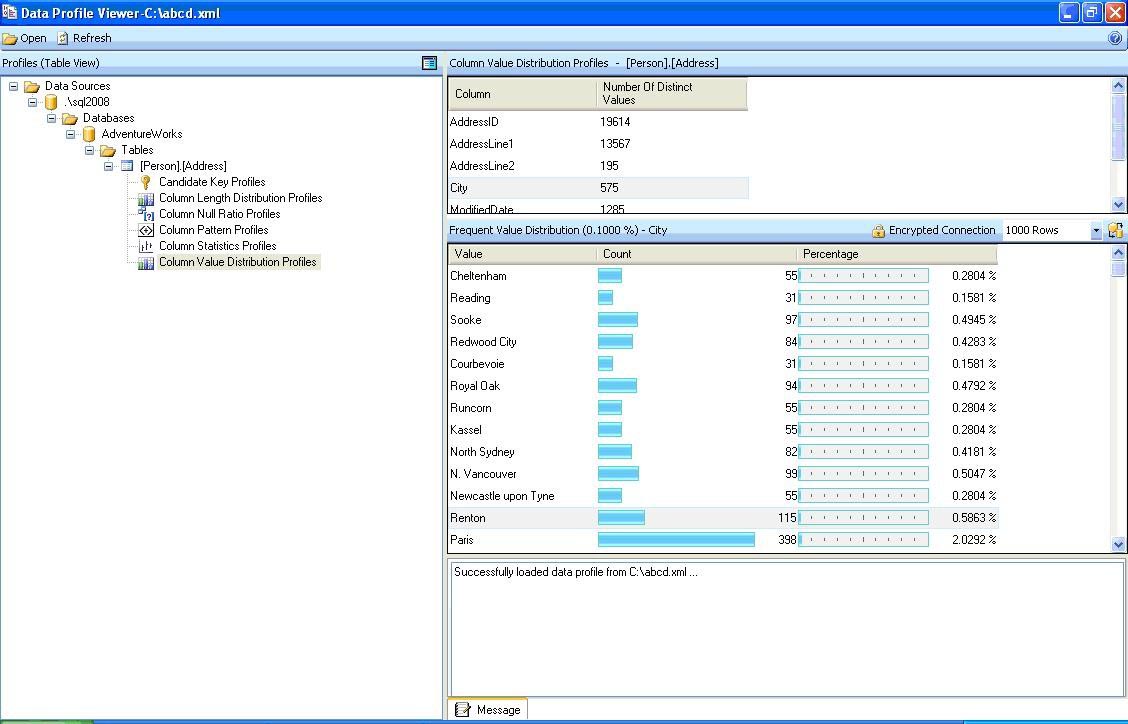The image size is (1128, 724).
Task: Click the Paris percentage bar
Action: (863, 539)
